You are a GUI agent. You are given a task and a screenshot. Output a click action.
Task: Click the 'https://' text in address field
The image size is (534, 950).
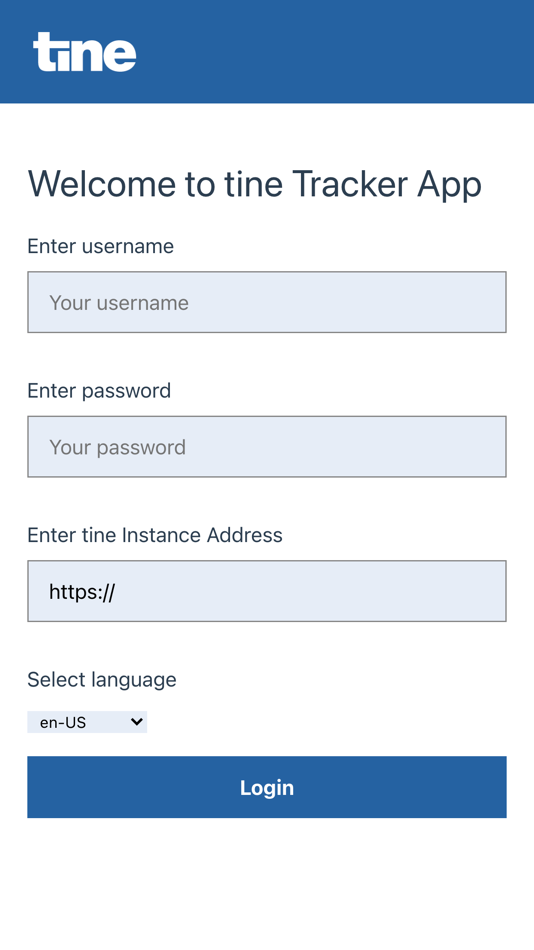pos(82,591)
